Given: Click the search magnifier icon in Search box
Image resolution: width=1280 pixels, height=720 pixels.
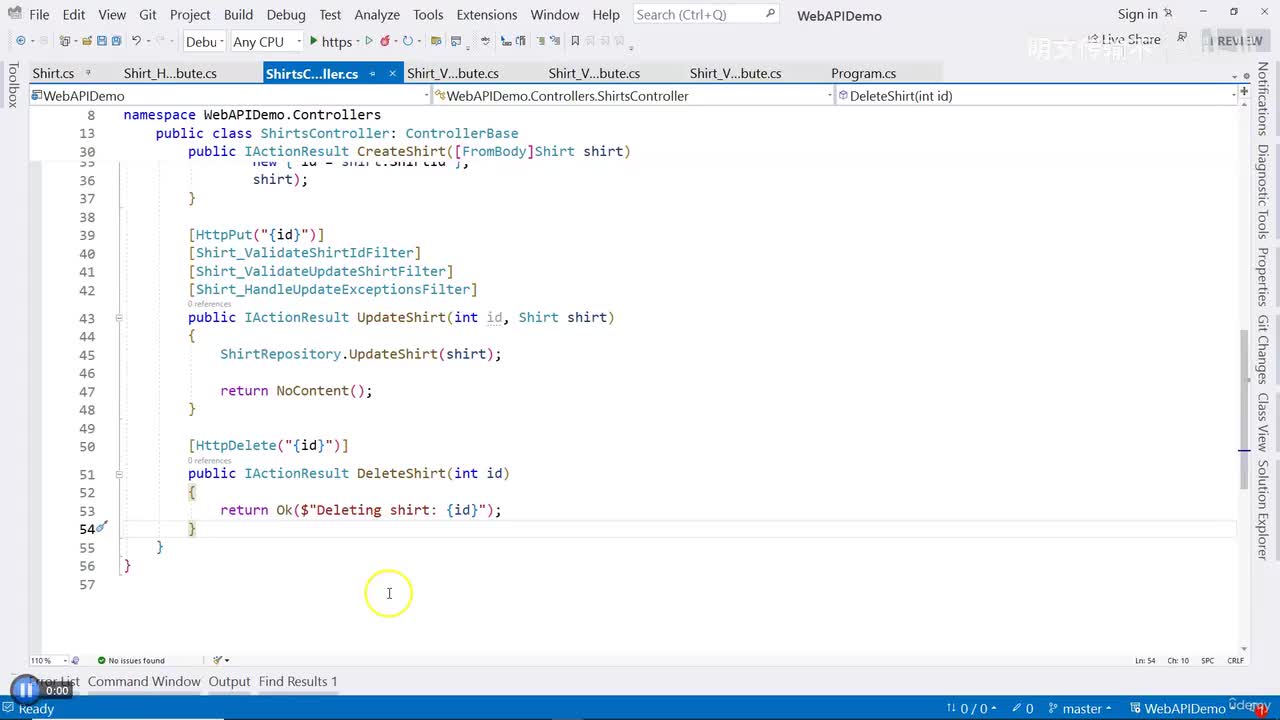Looking at the screenshot, I should (770, 14).
